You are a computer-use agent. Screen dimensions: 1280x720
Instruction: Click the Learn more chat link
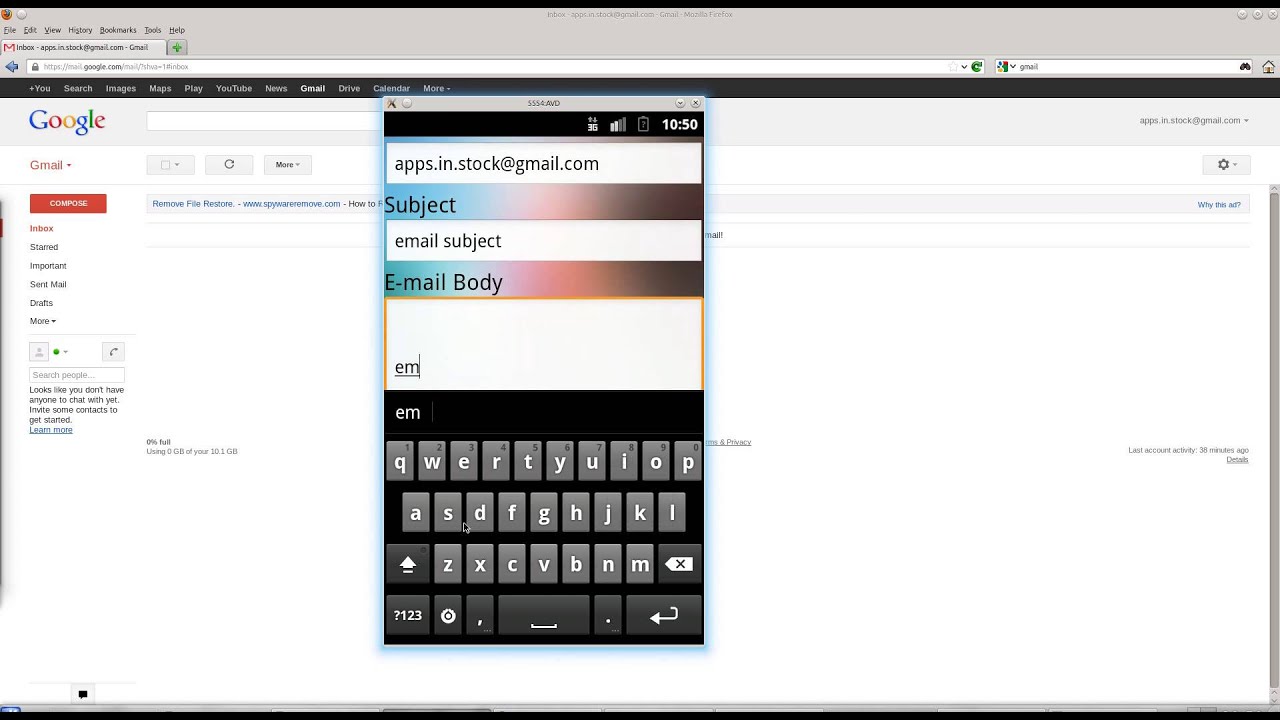(51, 430)
